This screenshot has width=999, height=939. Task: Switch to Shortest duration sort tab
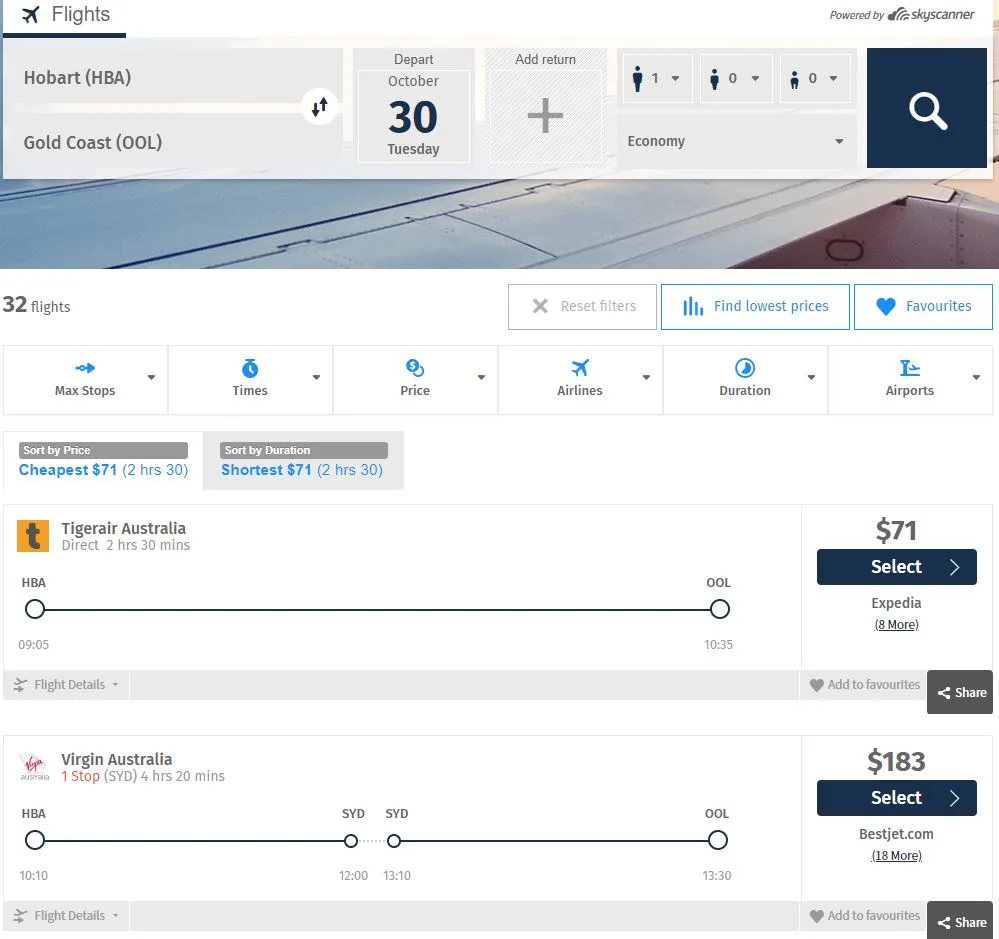point(302,461)
